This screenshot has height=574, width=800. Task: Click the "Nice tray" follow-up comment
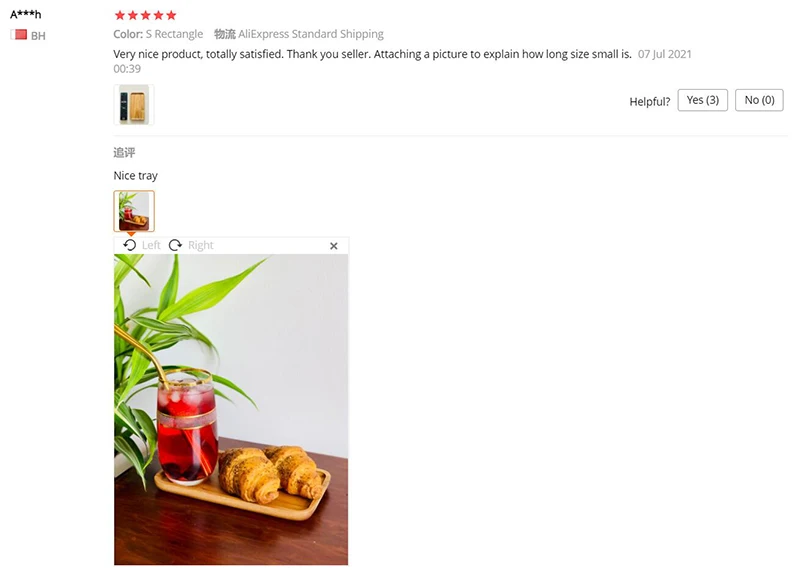[135, 176]
